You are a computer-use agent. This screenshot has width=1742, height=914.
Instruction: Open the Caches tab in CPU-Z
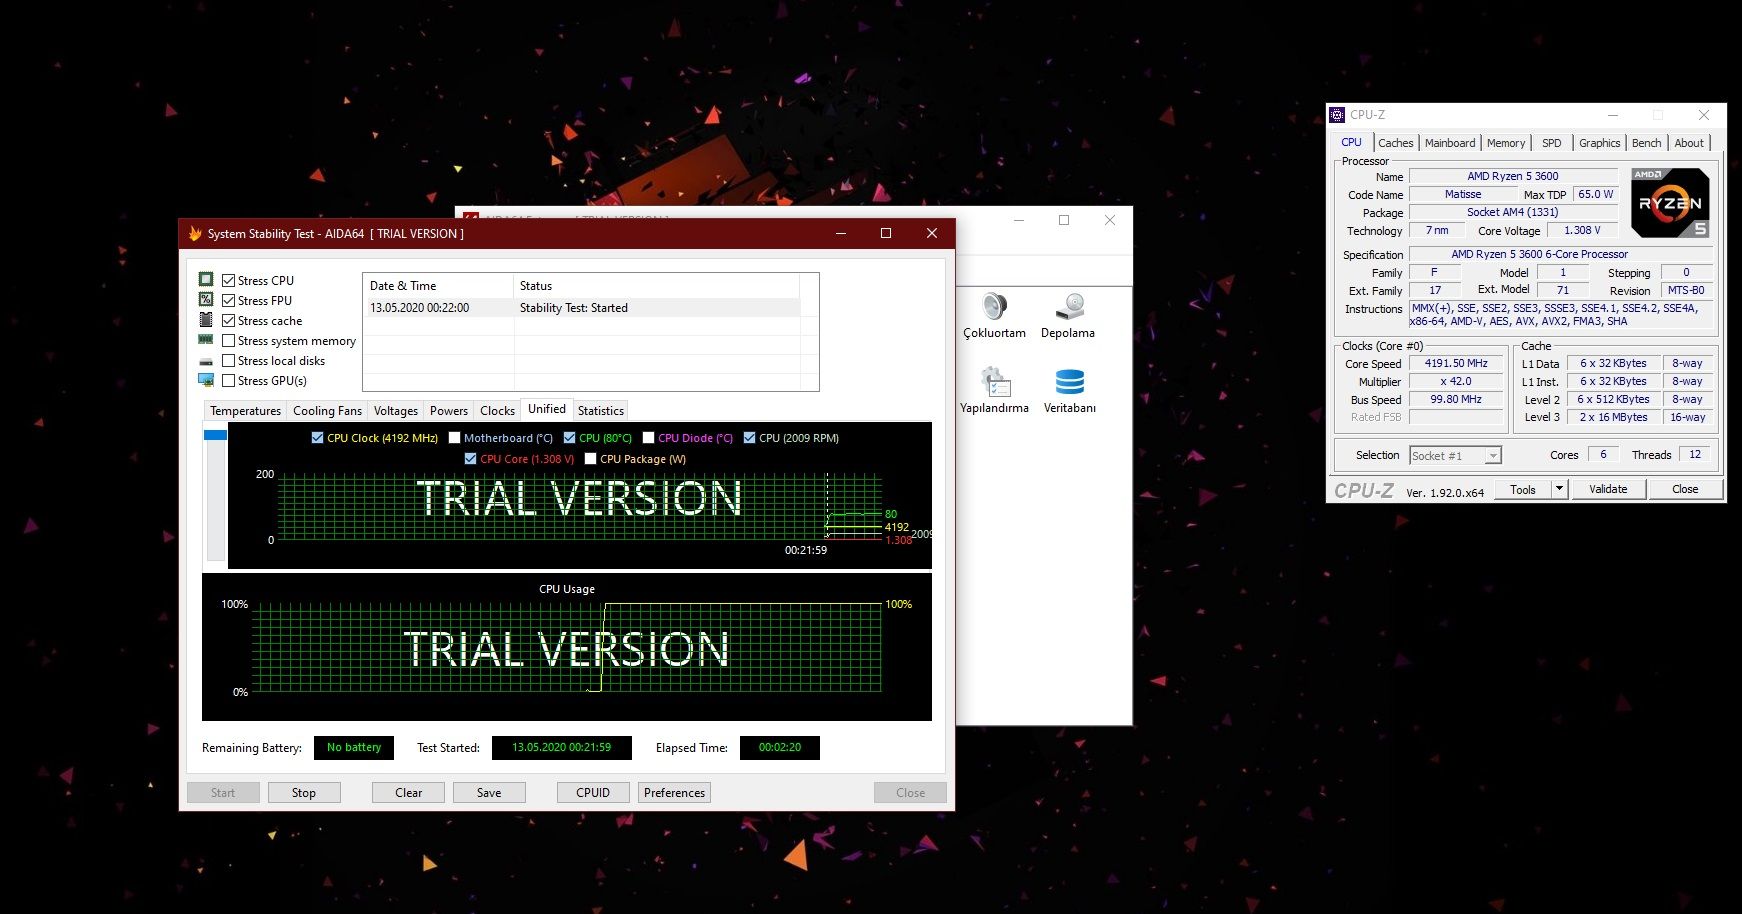click(1395, 143)
